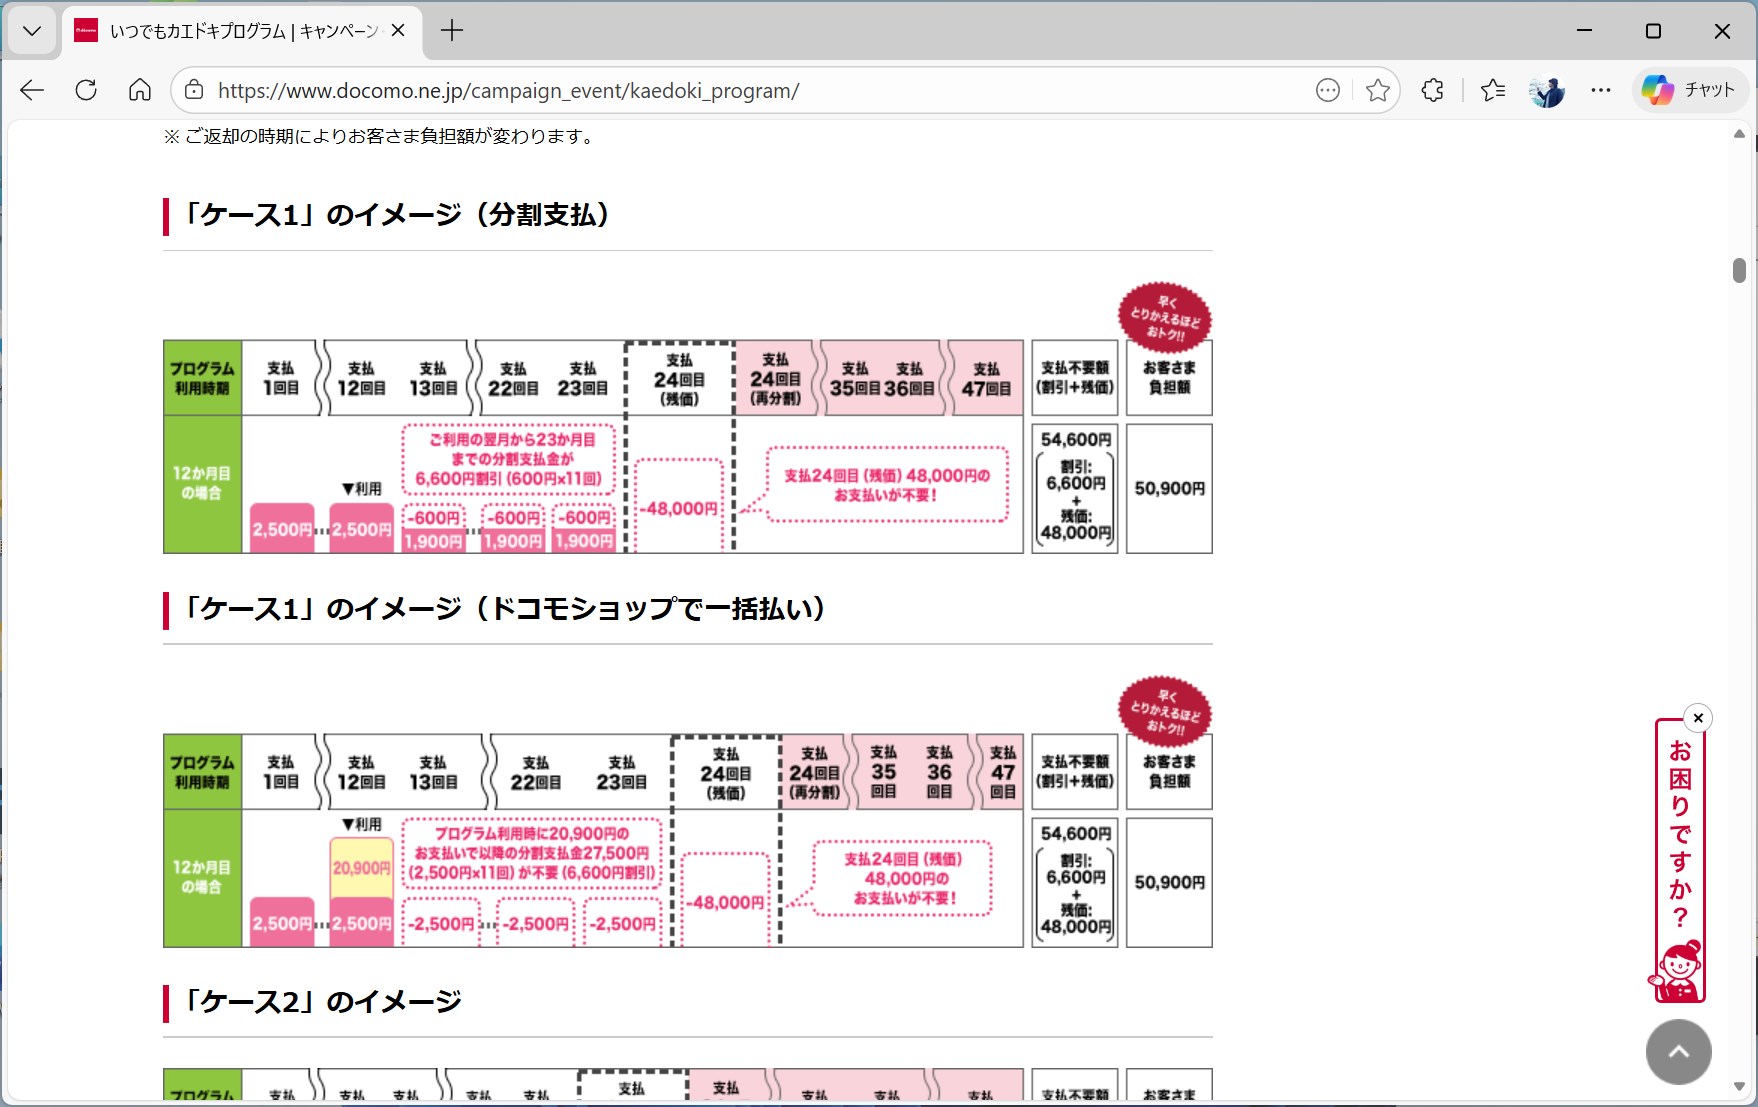Viewport: 1758px width, 1107px height.
Task: Click inside the address bar URL
Action: pos(508,90)
